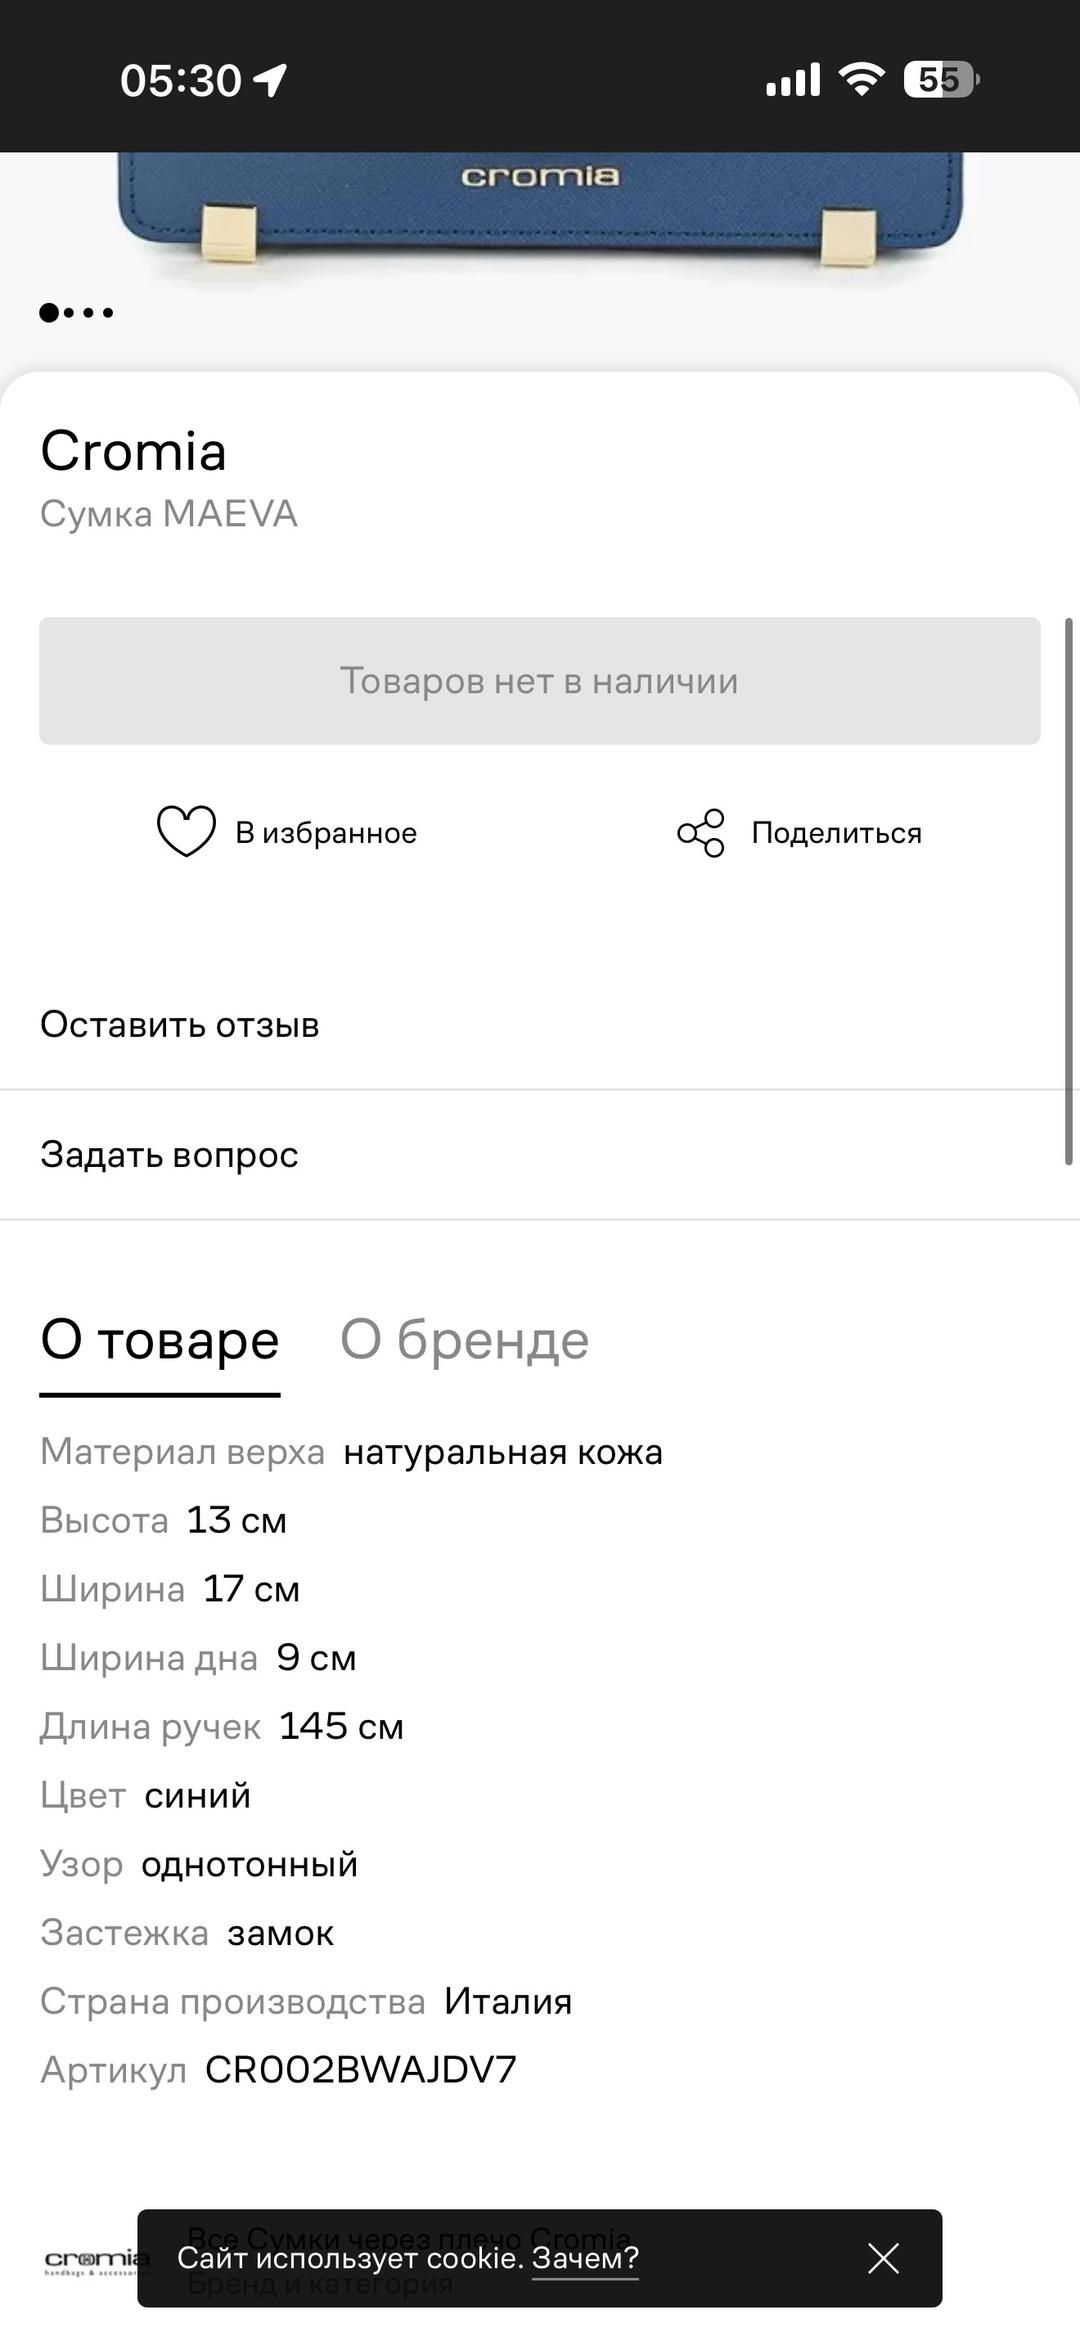Image resolution: width=1080 pixels, height=2347 pixels.
Task: Tap the heart favorites icon
Action: [x=186, y=832]
